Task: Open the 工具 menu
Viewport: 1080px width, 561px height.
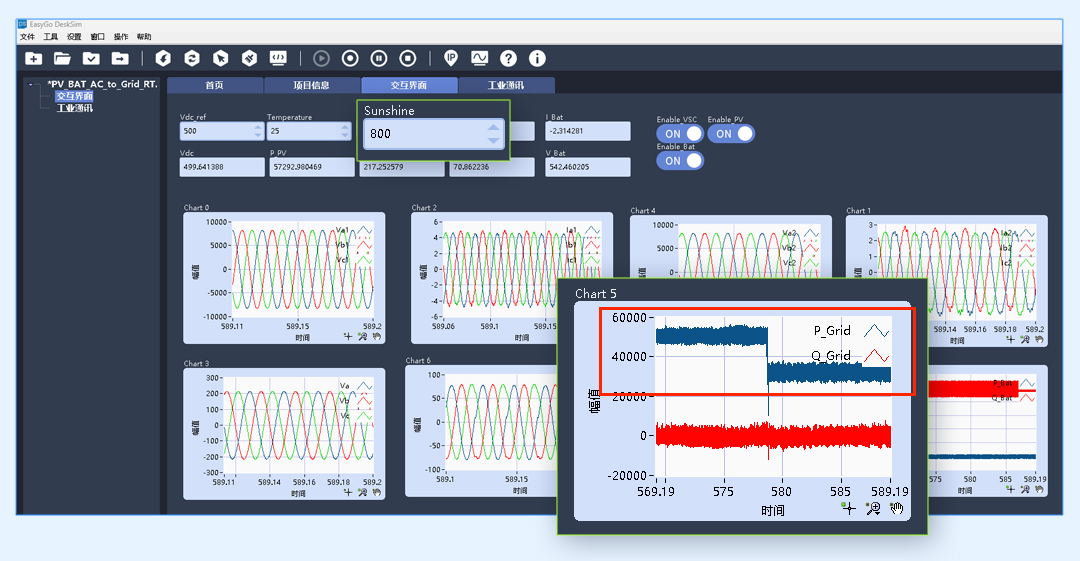Action: 51,37
